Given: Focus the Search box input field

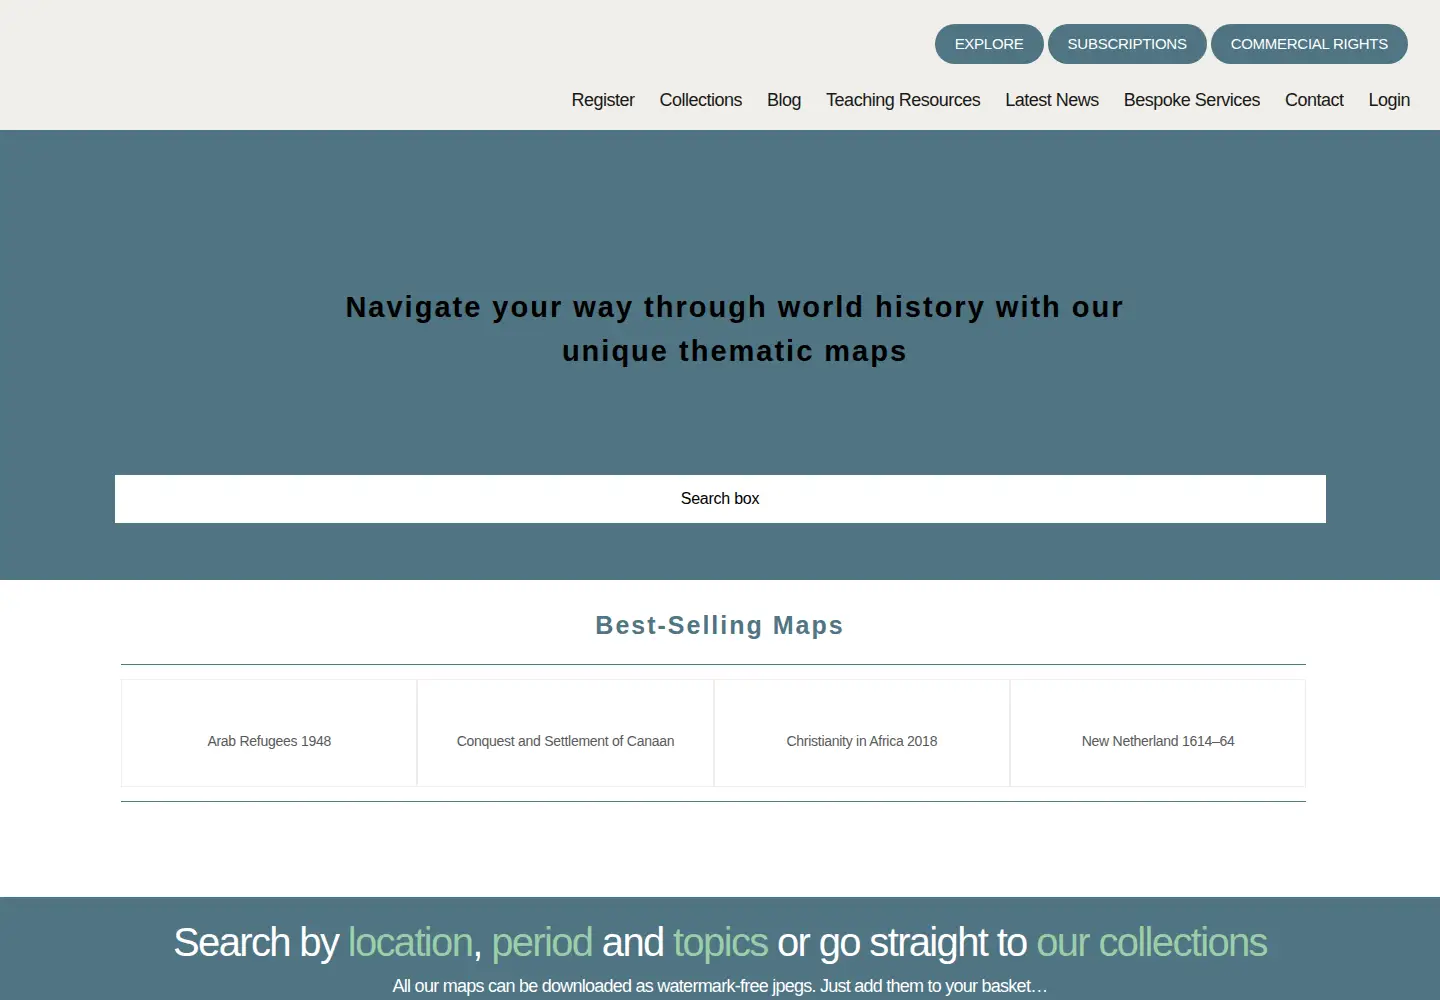Looking at the screenshot, I should pyautogui.click(x=720, y=499).
